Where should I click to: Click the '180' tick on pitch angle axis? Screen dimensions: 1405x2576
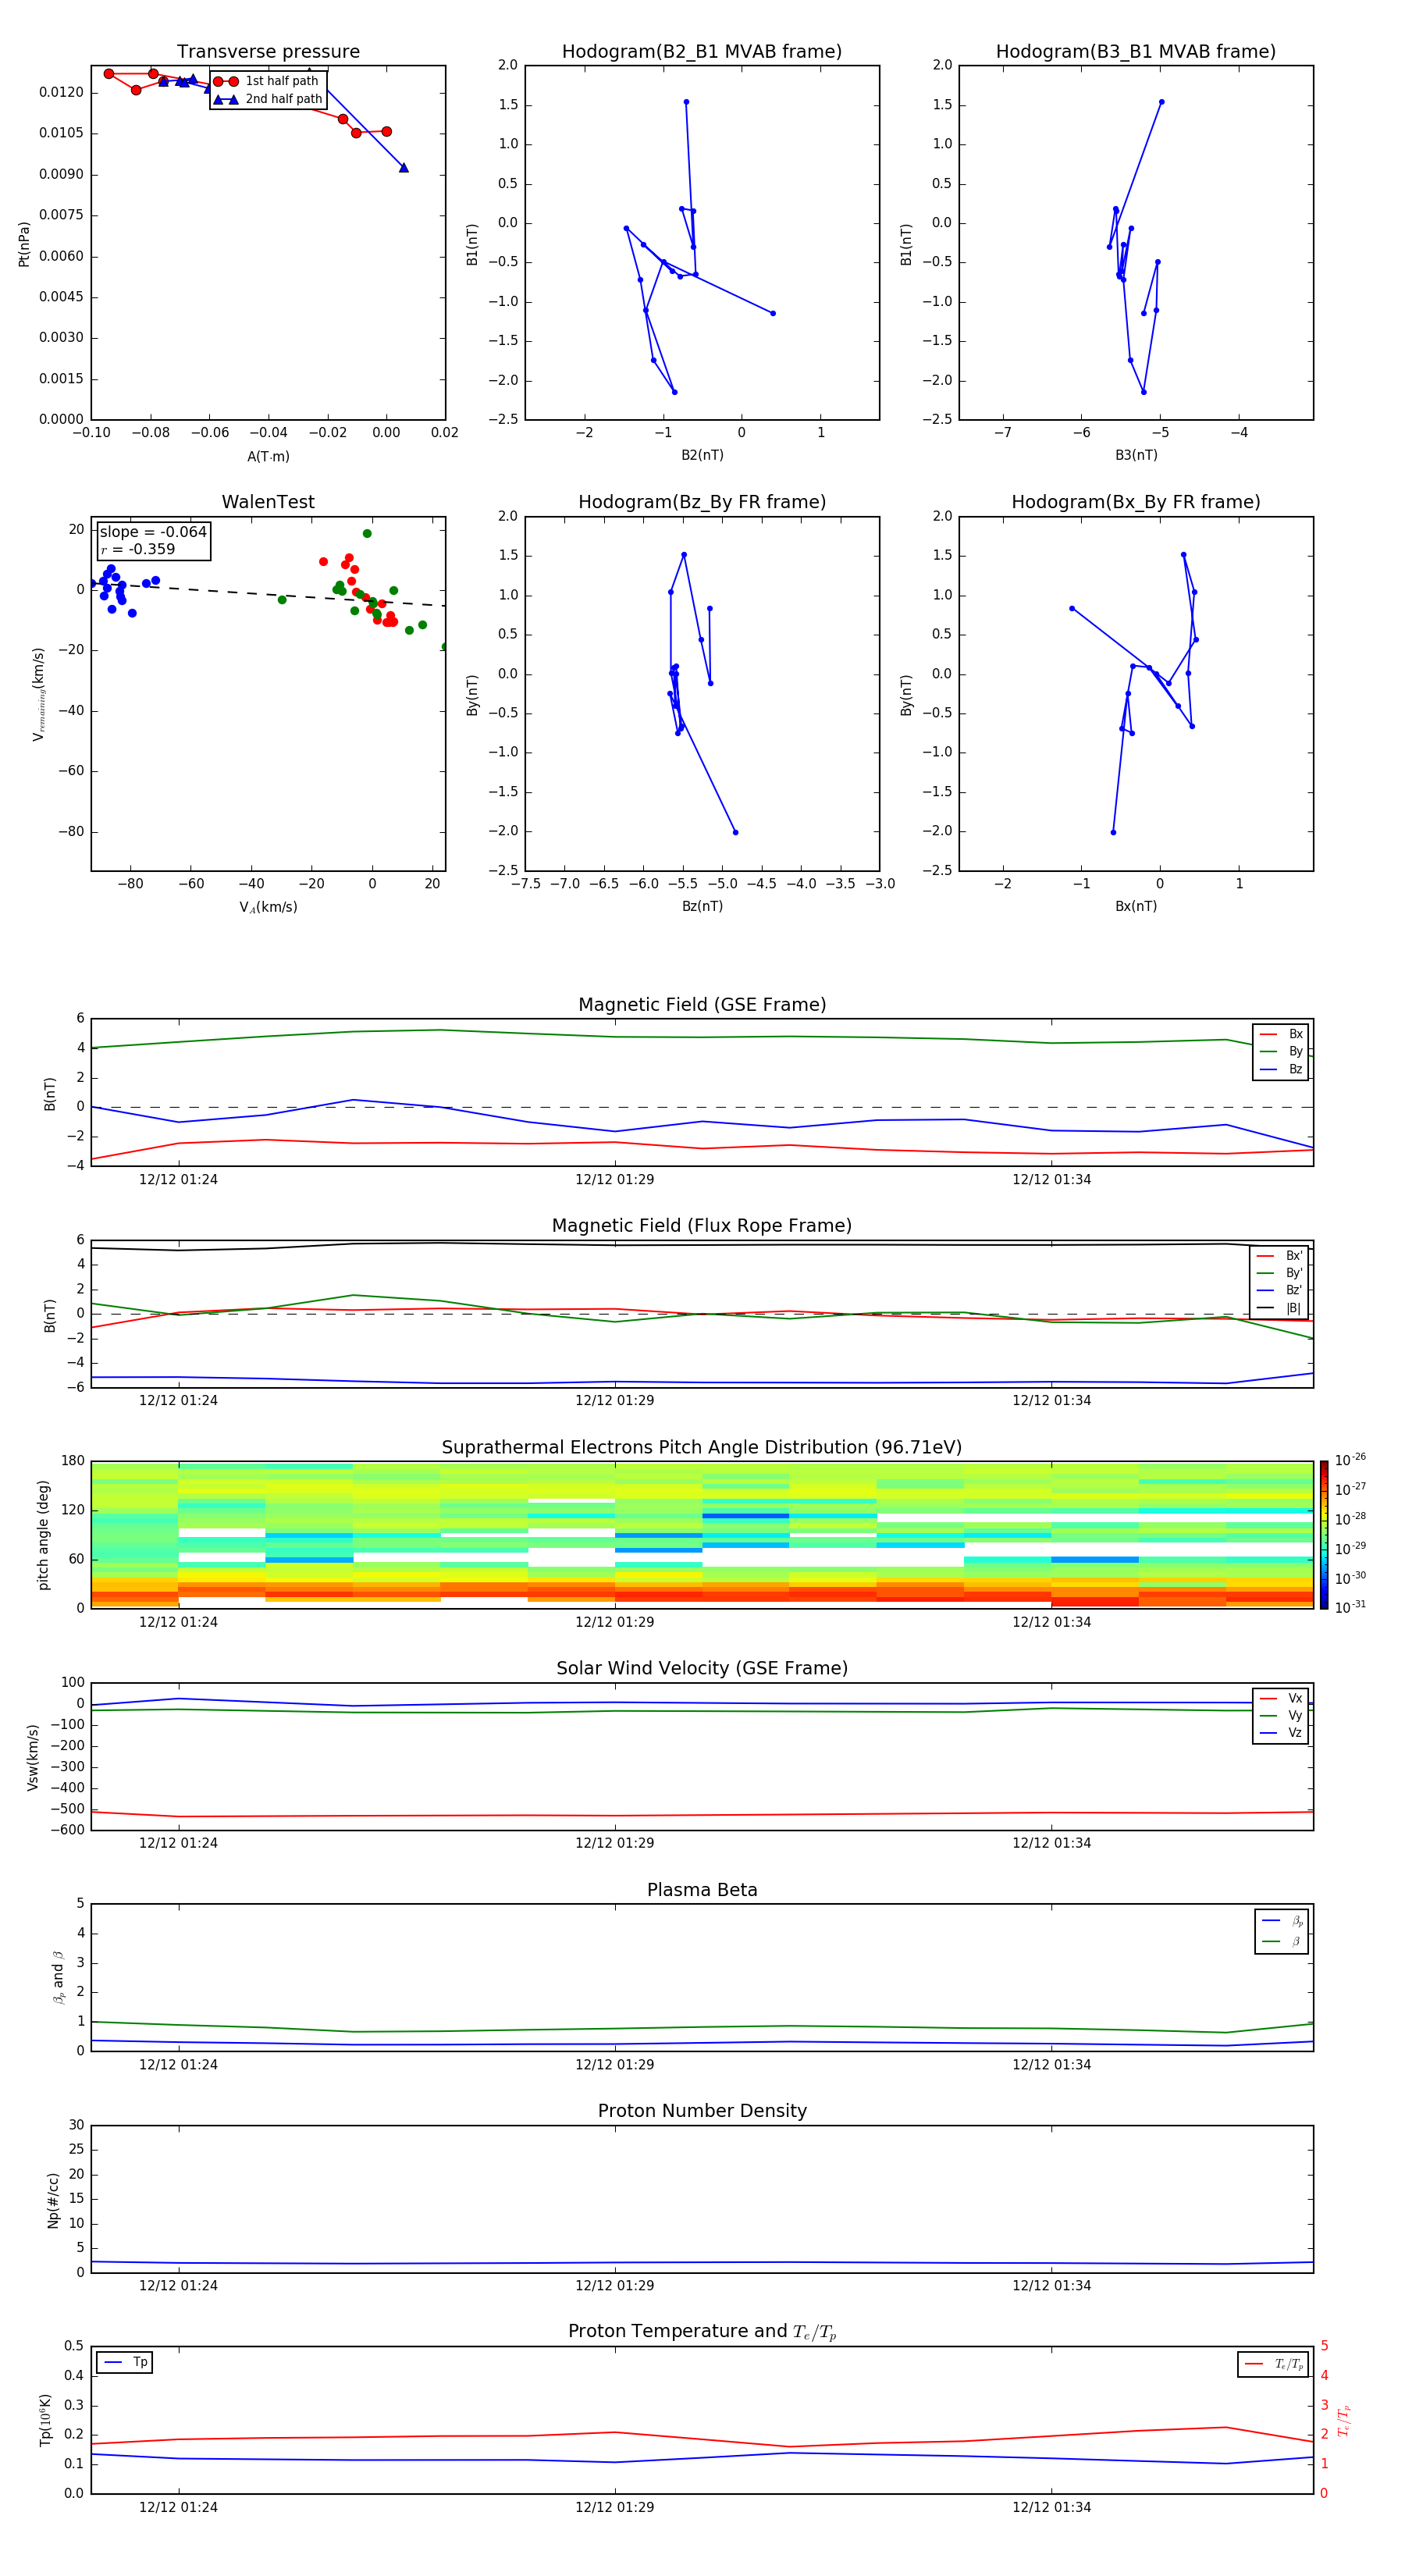pyautogui.click(x=73, y=1461)
